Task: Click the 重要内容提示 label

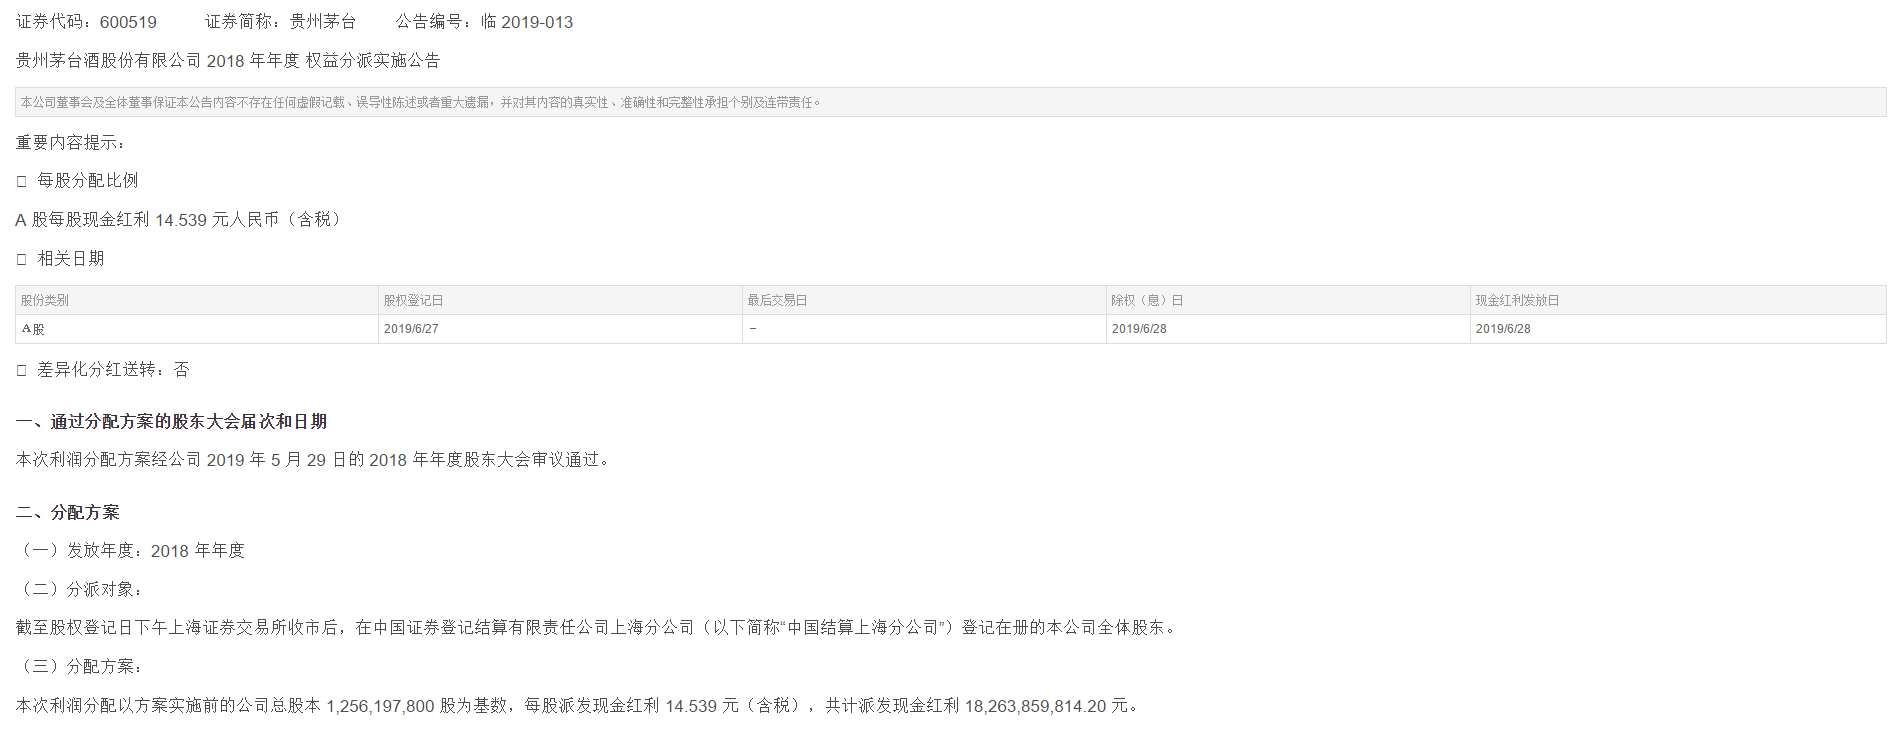Action: point(70,143)
